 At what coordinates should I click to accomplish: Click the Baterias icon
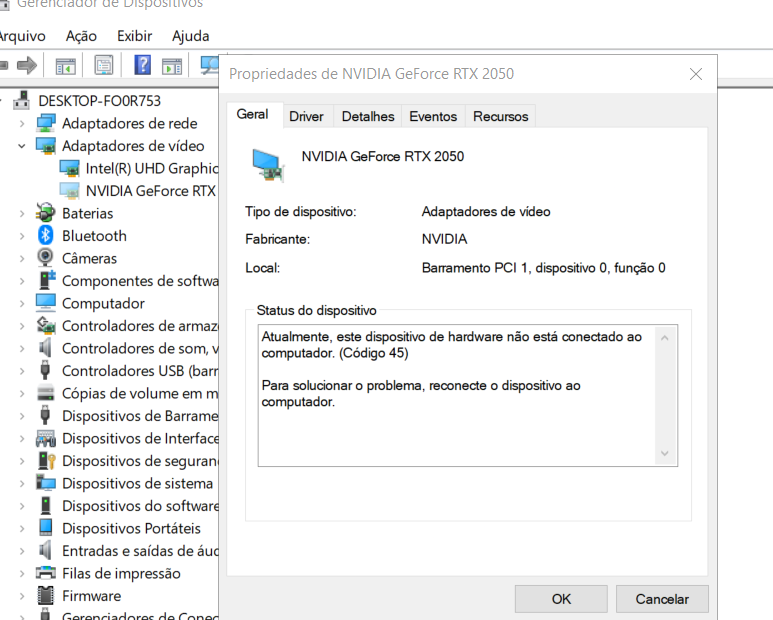pyautogui.click(x=45, y=213)
